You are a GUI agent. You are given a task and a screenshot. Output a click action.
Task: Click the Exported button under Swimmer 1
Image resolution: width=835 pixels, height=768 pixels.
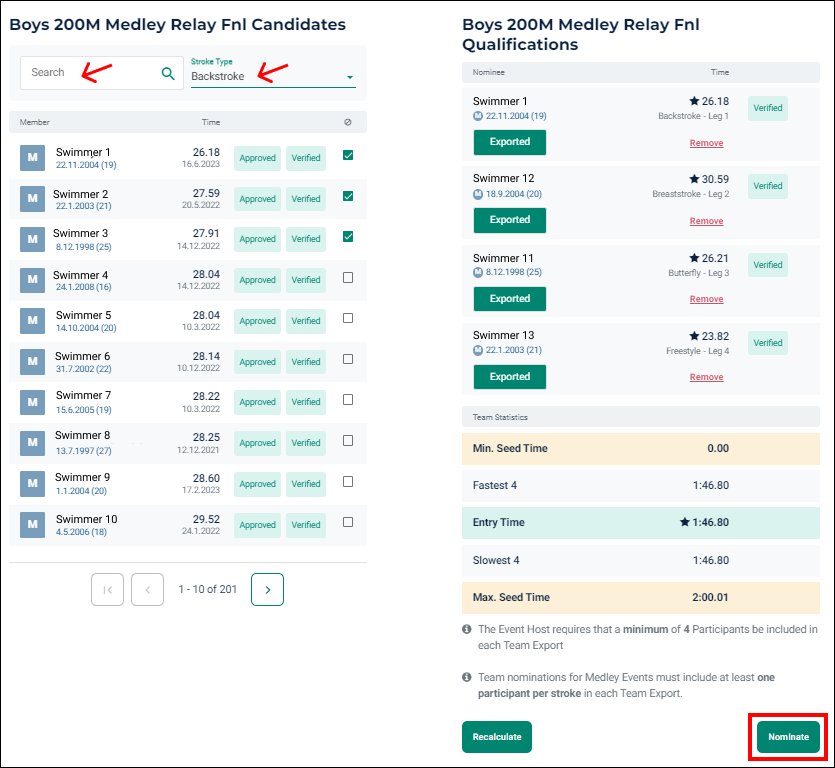point(509,142)
